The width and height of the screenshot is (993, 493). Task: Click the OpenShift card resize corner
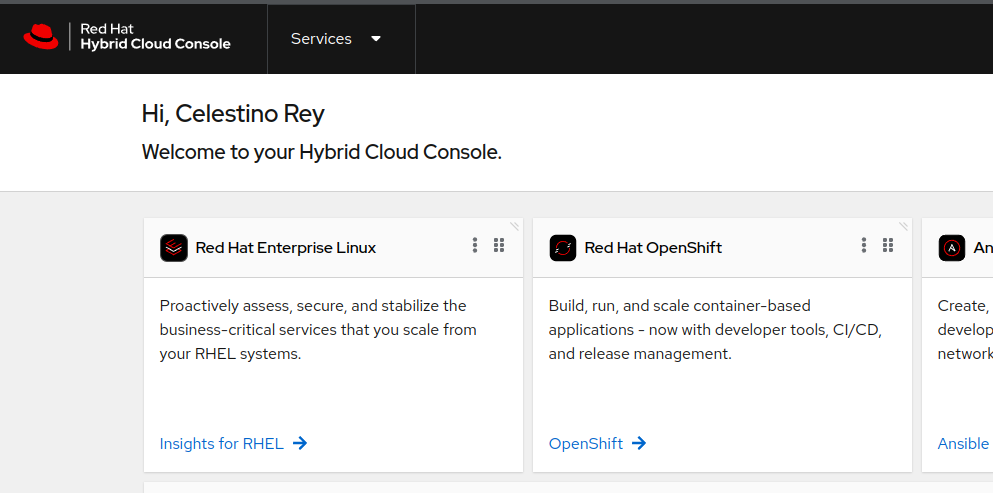pos(904,226)
